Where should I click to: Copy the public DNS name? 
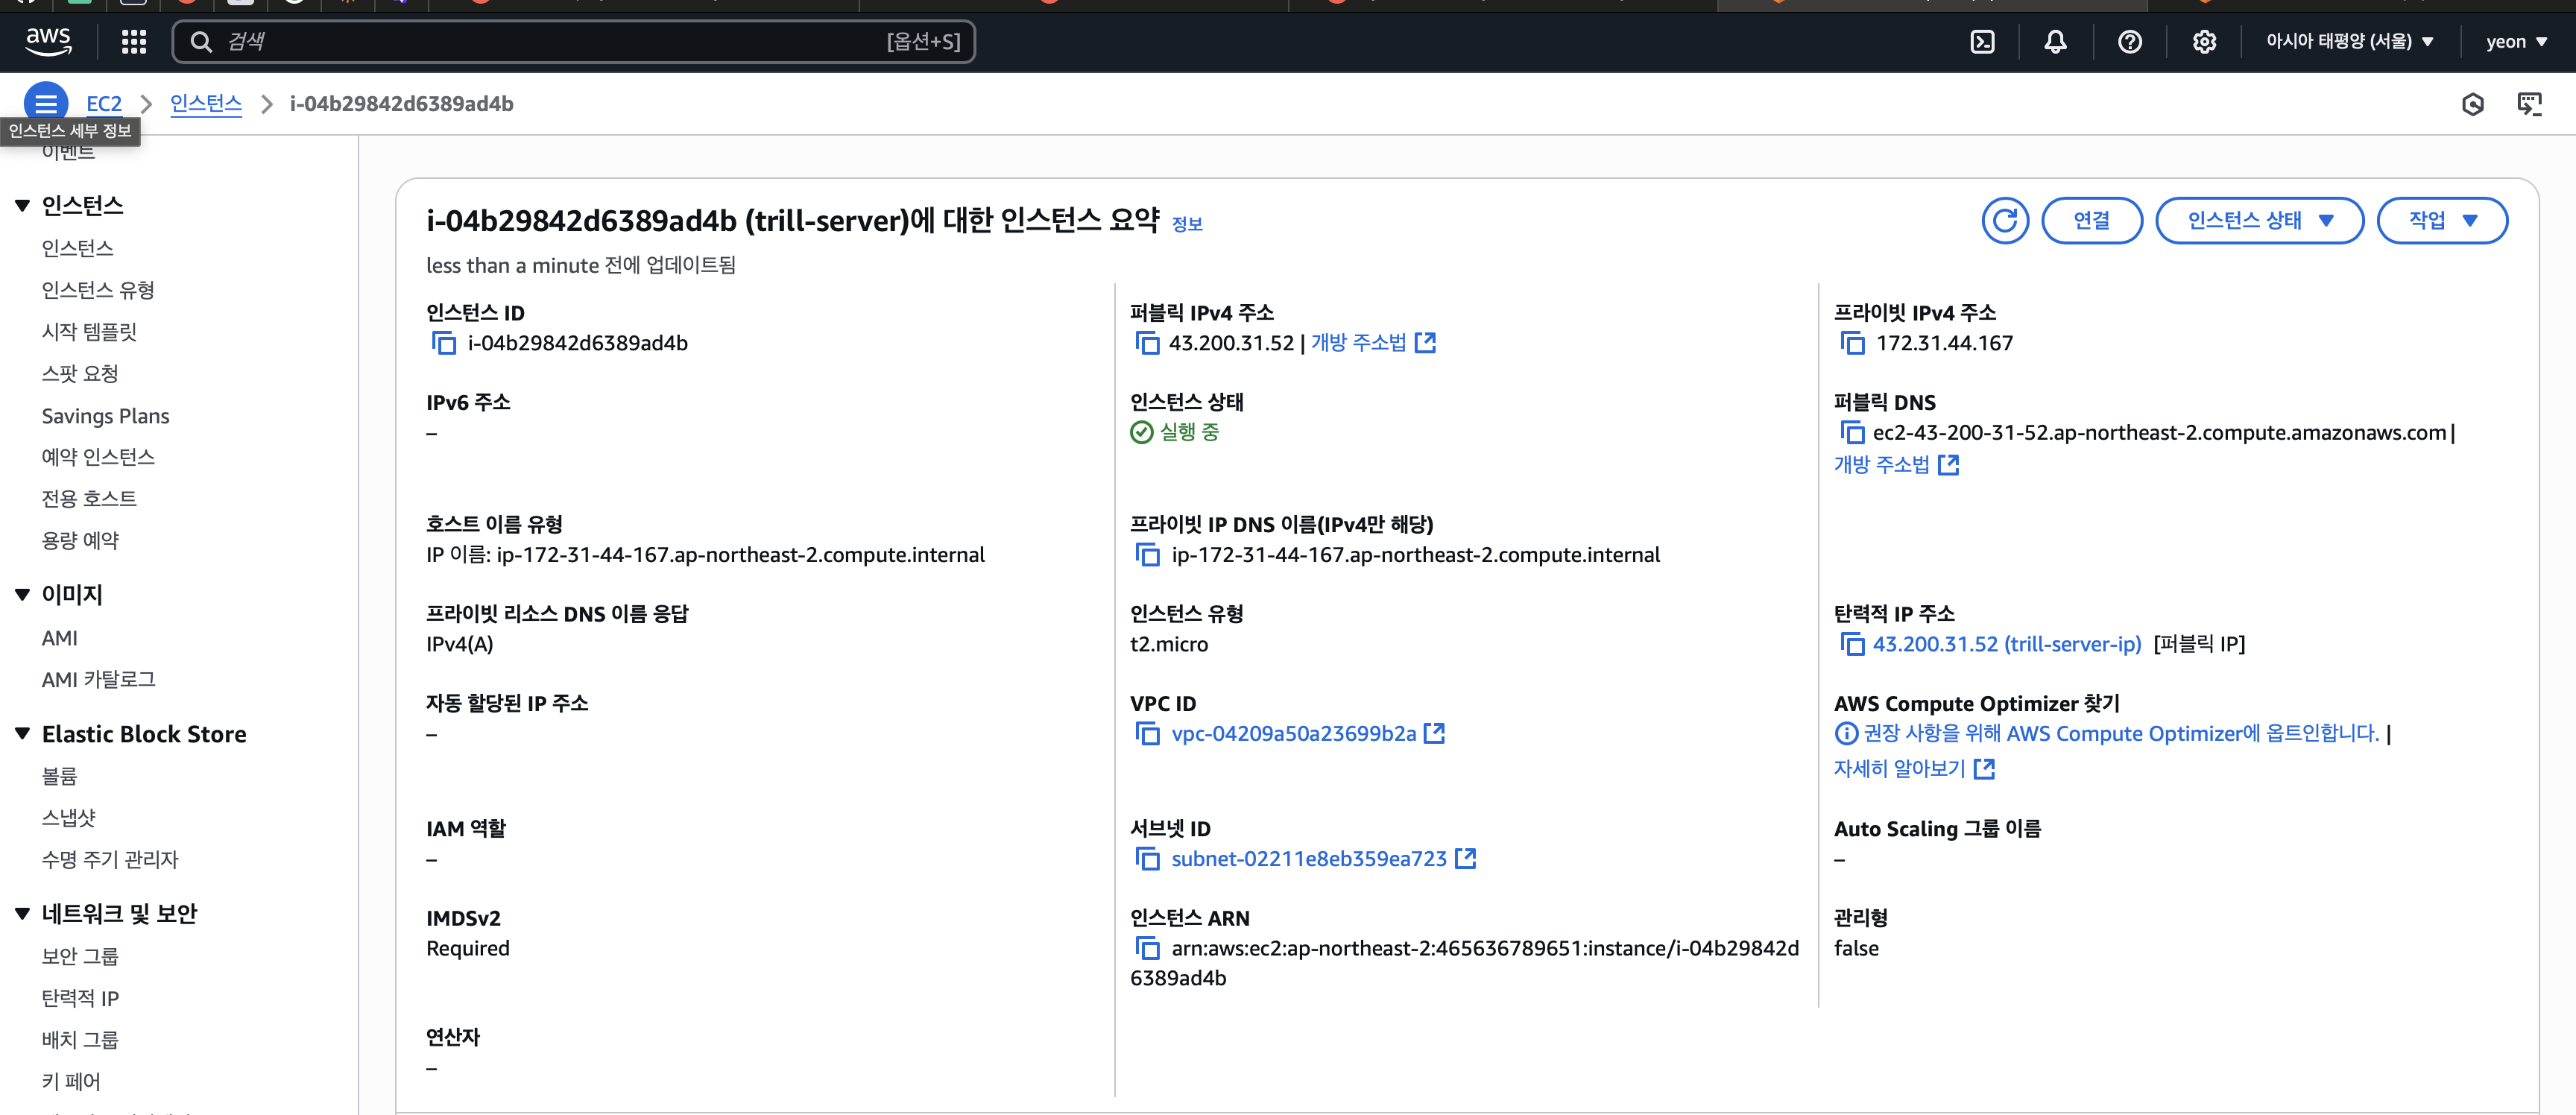coord(1852,433)
